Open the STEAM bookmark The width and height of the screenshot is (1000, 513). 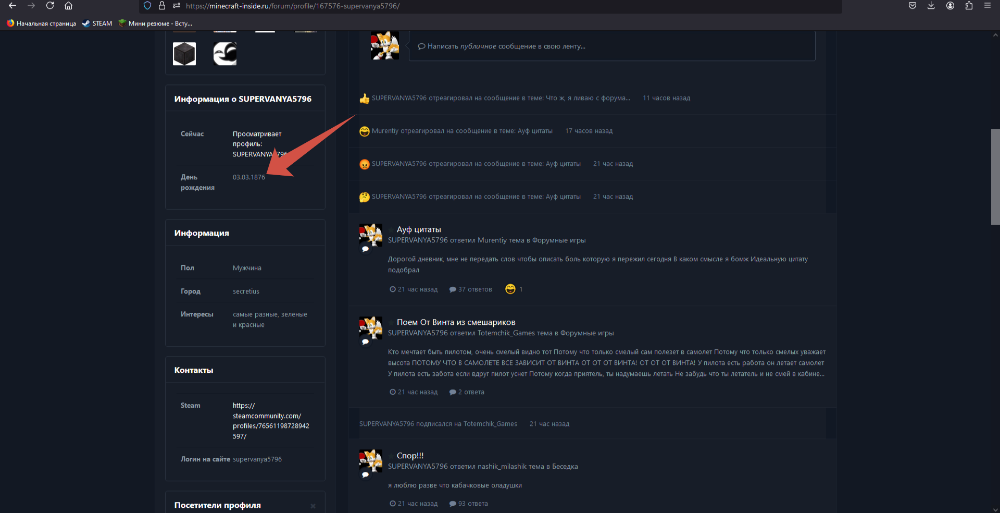tap(98, 24)
